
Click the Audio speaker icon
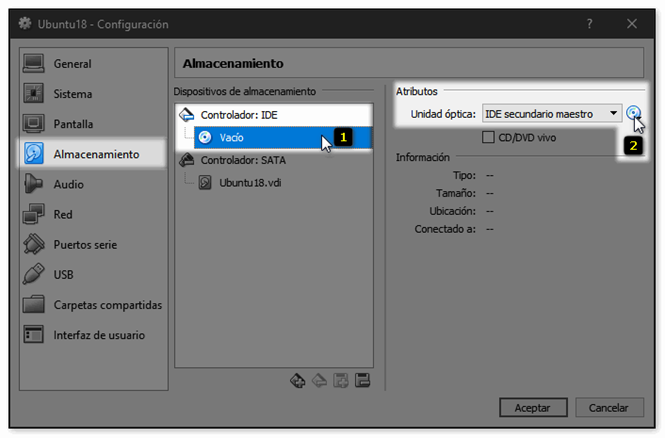pos(34,184)
